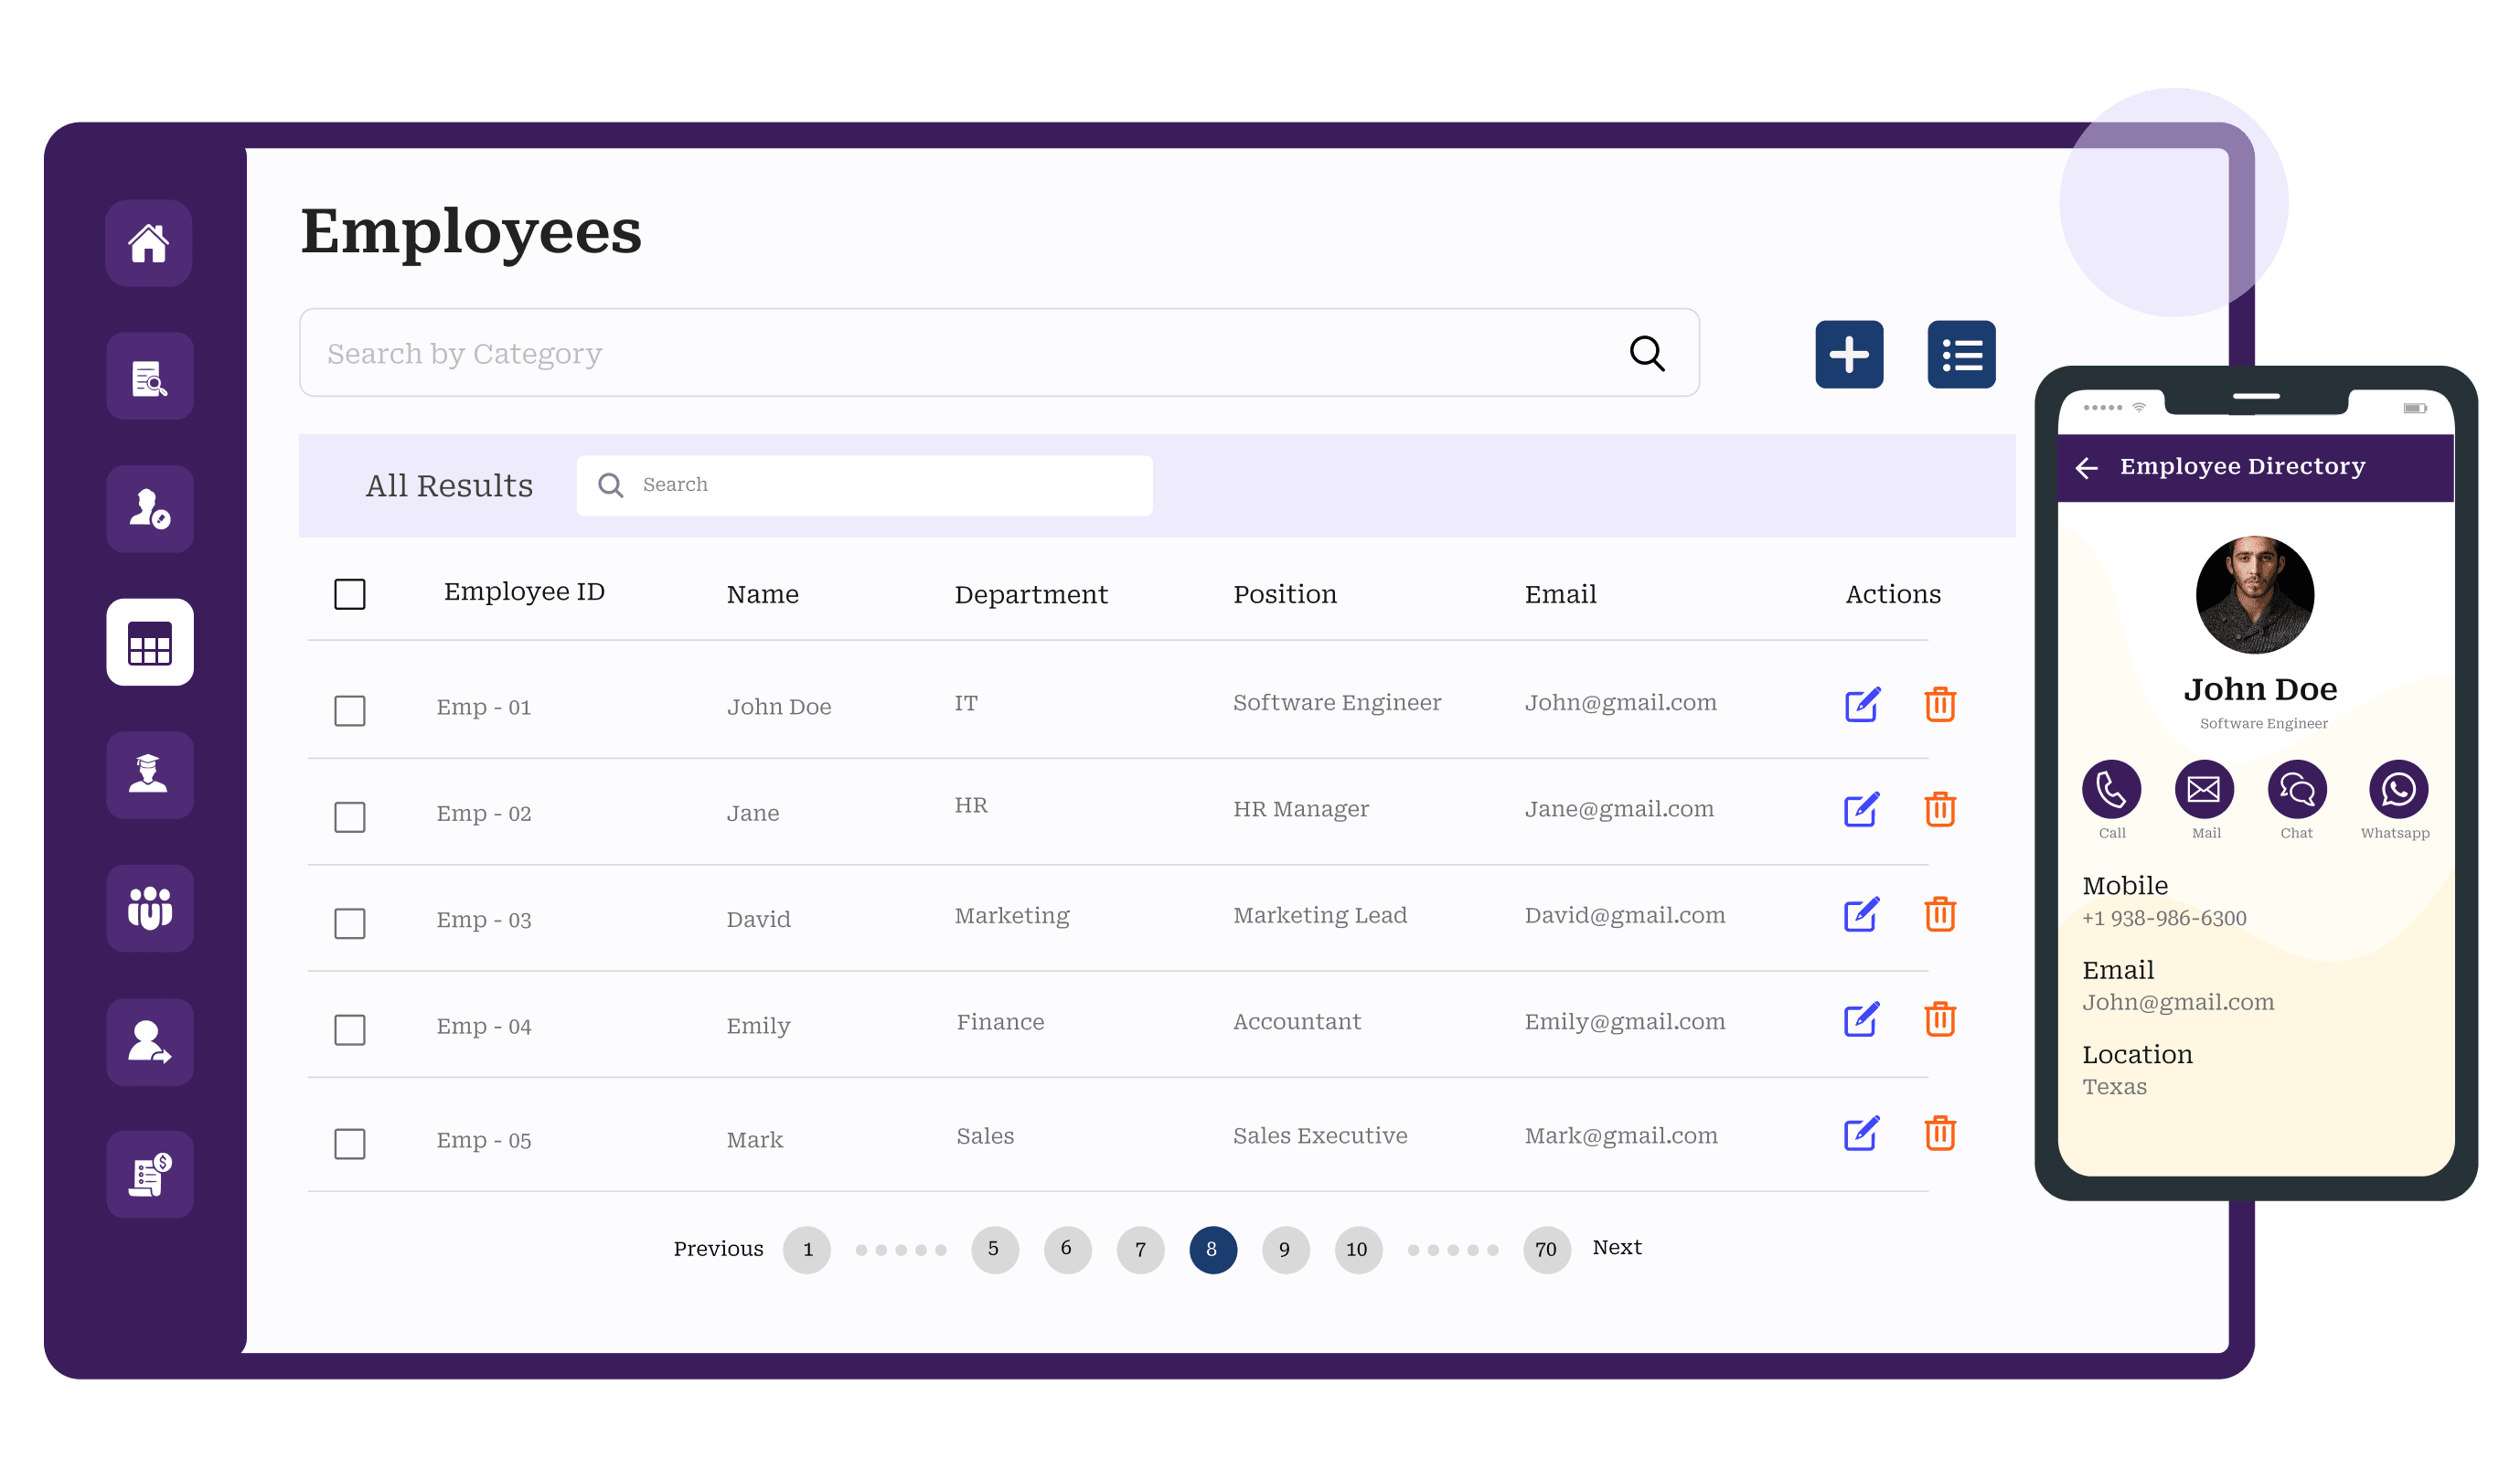Check the Emp - 05 row checkbox
This screenshot has width=2520, height=1470.
[349, 1143]
